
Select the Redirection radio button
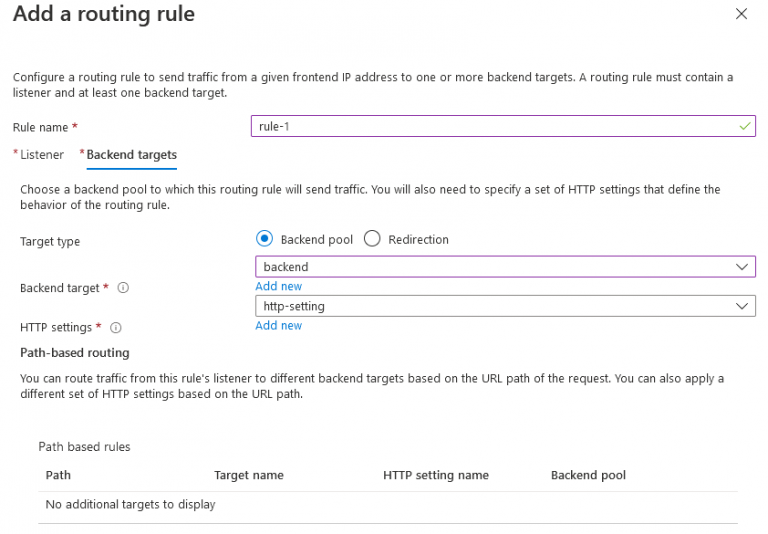coord(372,239)
